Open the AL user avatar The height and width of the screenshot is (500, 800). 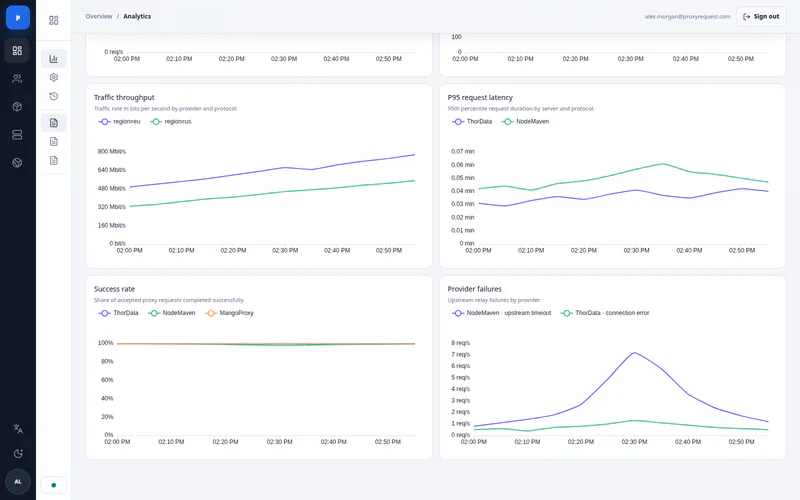click(x=18, y=482)
